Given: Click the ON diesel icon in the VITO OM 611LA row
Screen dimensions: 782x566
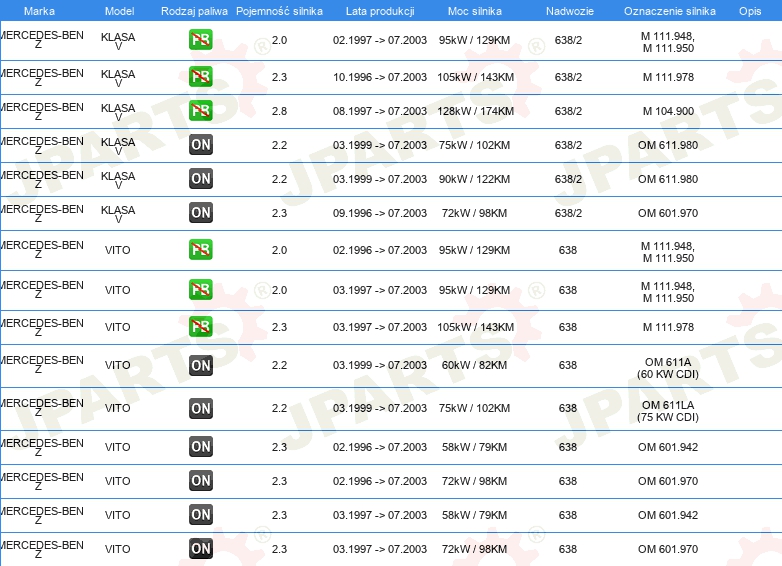Looking at the screenshot, I should (200, 408).
